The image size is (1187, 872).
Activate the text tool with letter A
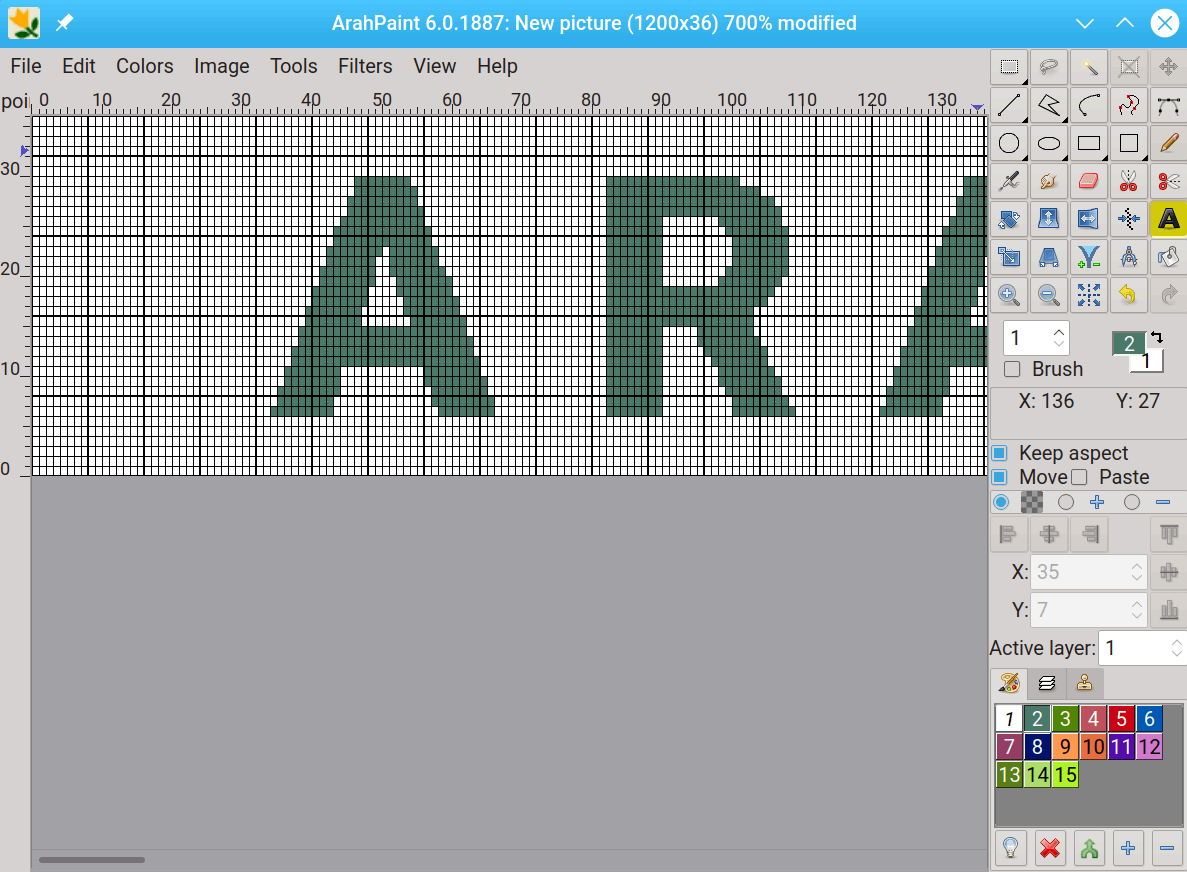1168,219
